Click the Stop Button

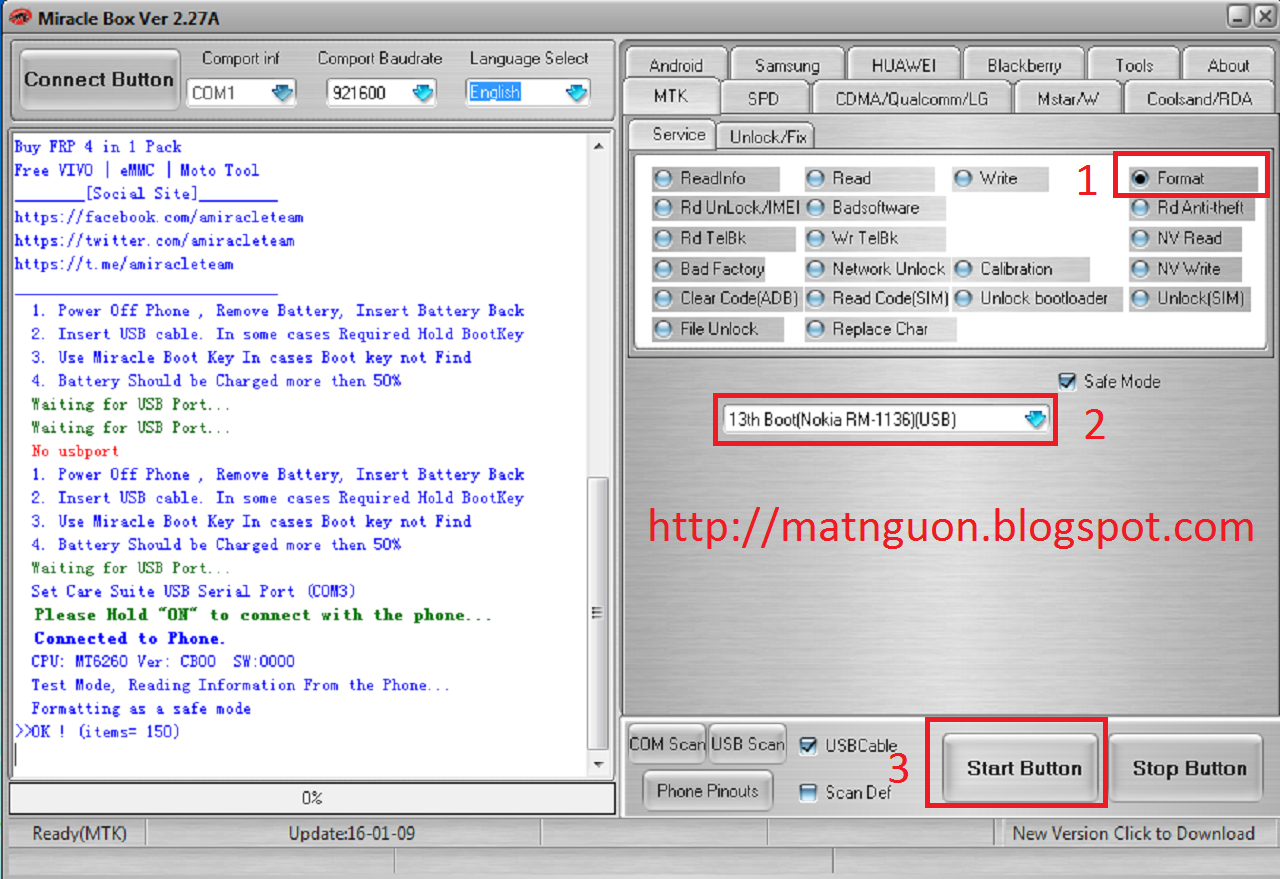coord(1189,768)
